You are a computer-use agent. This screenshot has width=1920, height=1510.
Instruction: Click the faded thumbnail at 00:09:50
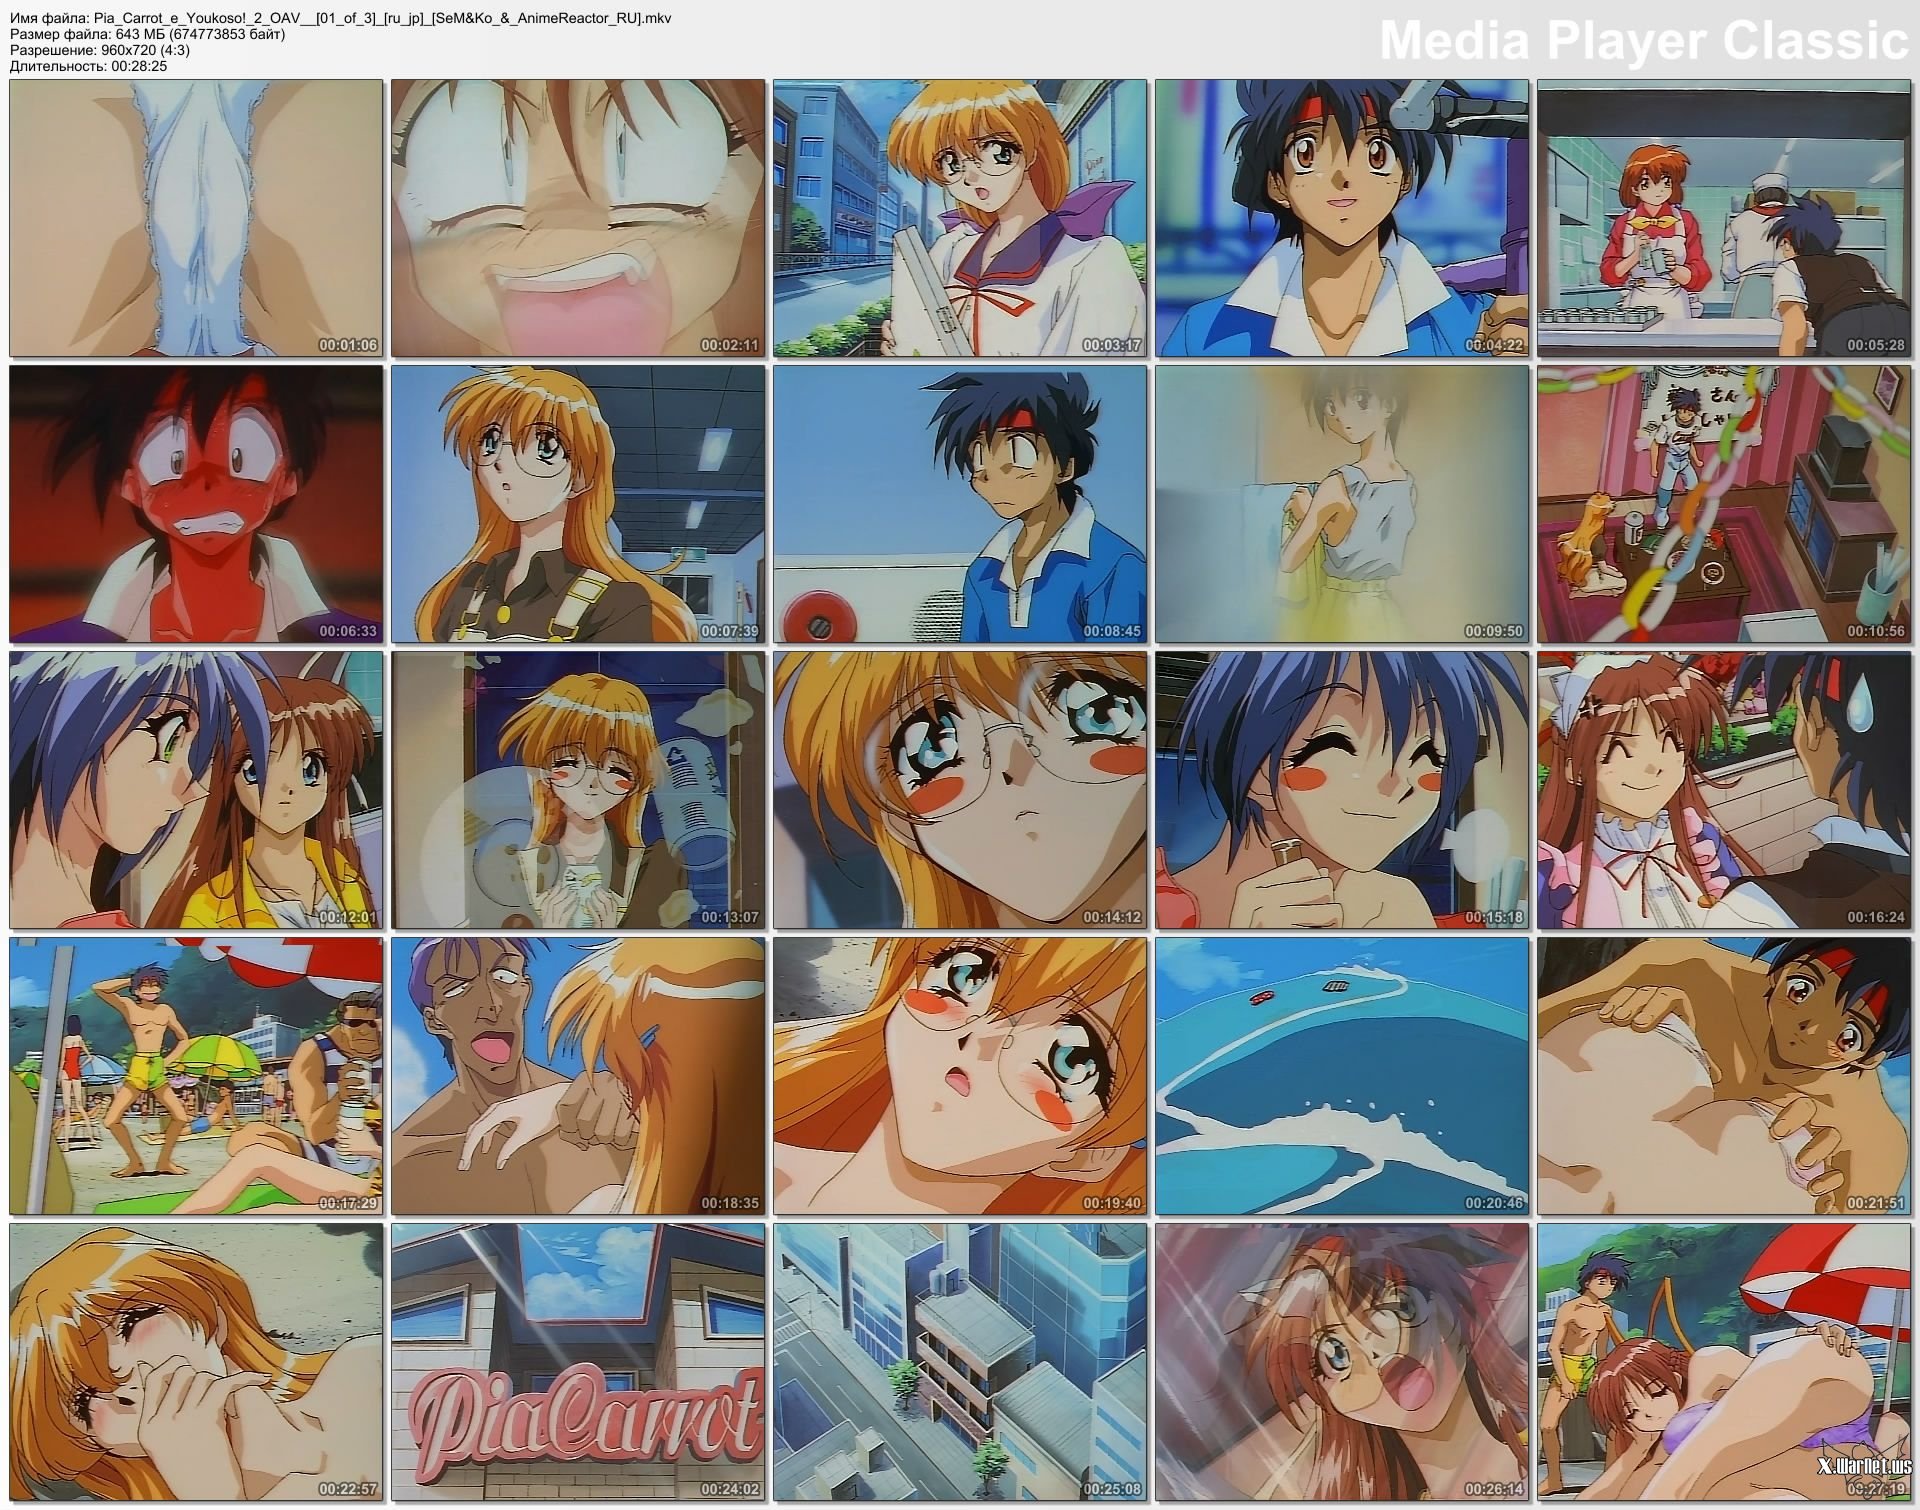(x=1342, y=504)
